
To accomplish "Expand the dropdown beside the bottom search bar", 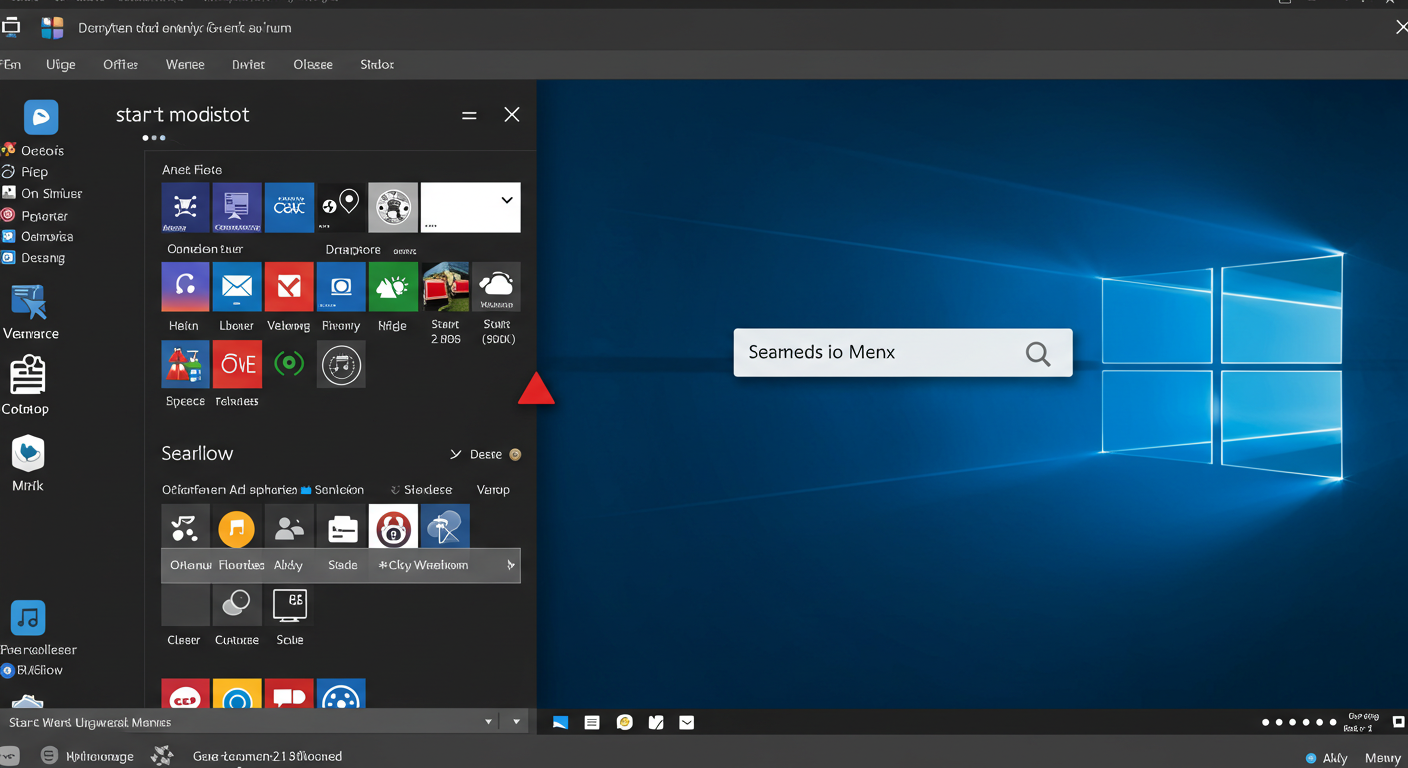I will coord(489,721).
